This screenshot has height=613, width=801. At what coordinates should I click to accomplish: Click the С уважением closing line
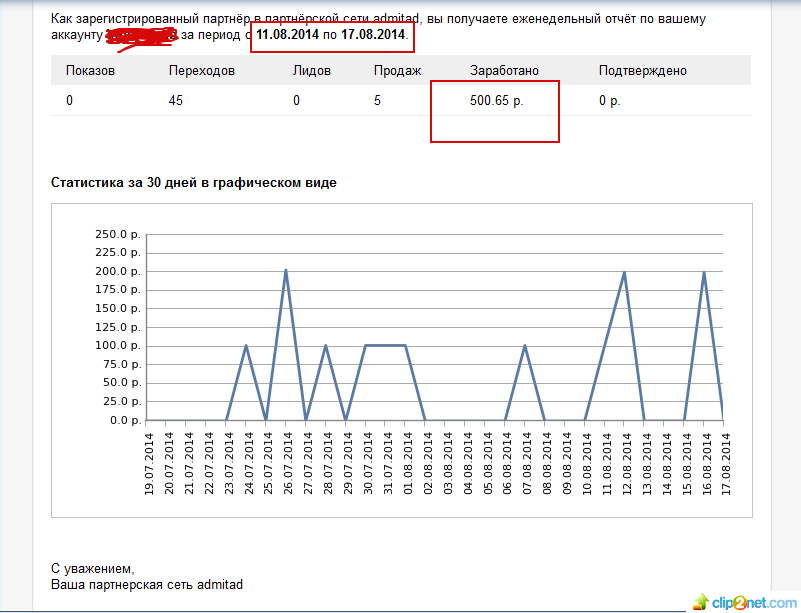(x=93, y=568)
